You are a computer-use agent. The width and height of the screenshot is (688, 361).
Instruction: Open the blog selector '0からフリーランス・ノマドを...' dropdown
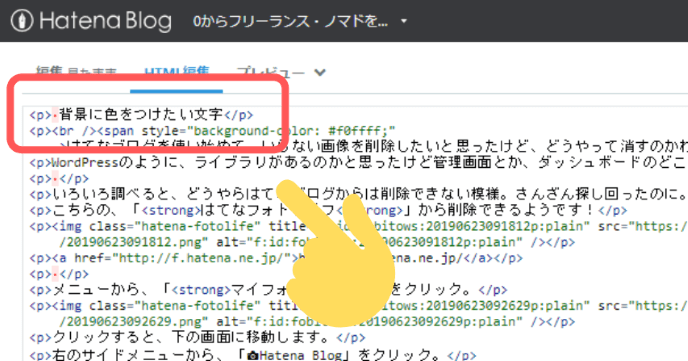300,21
